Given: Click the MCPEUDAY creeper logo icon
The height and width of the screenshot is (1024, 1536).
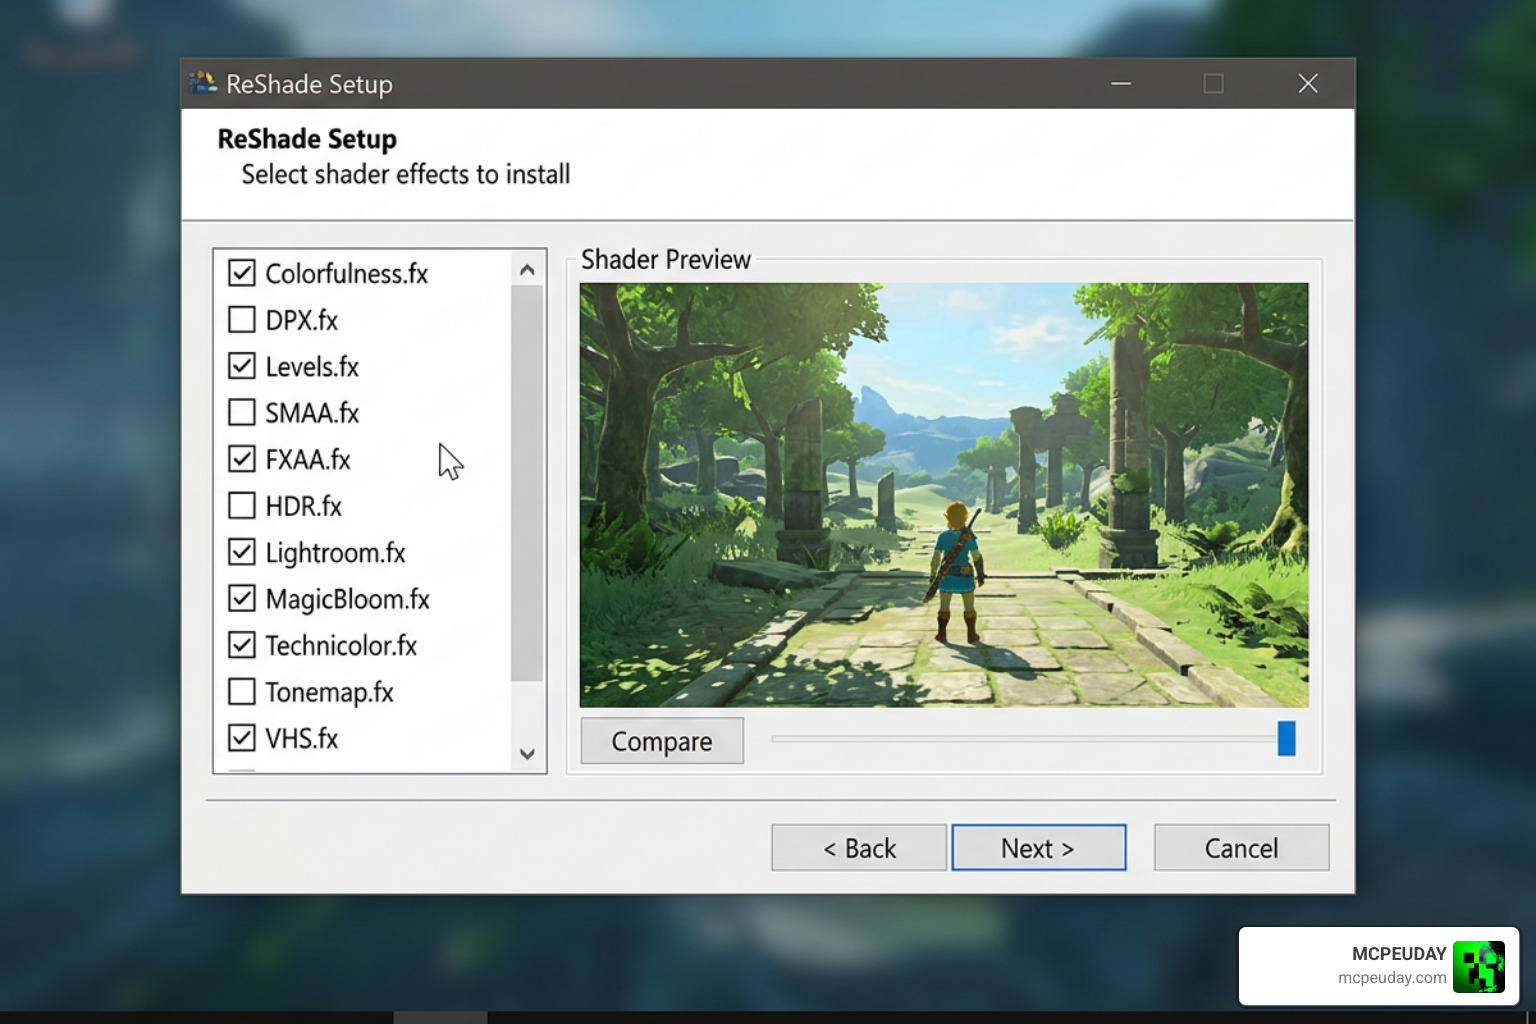Looking at the screenshot, I should 1479,966.
